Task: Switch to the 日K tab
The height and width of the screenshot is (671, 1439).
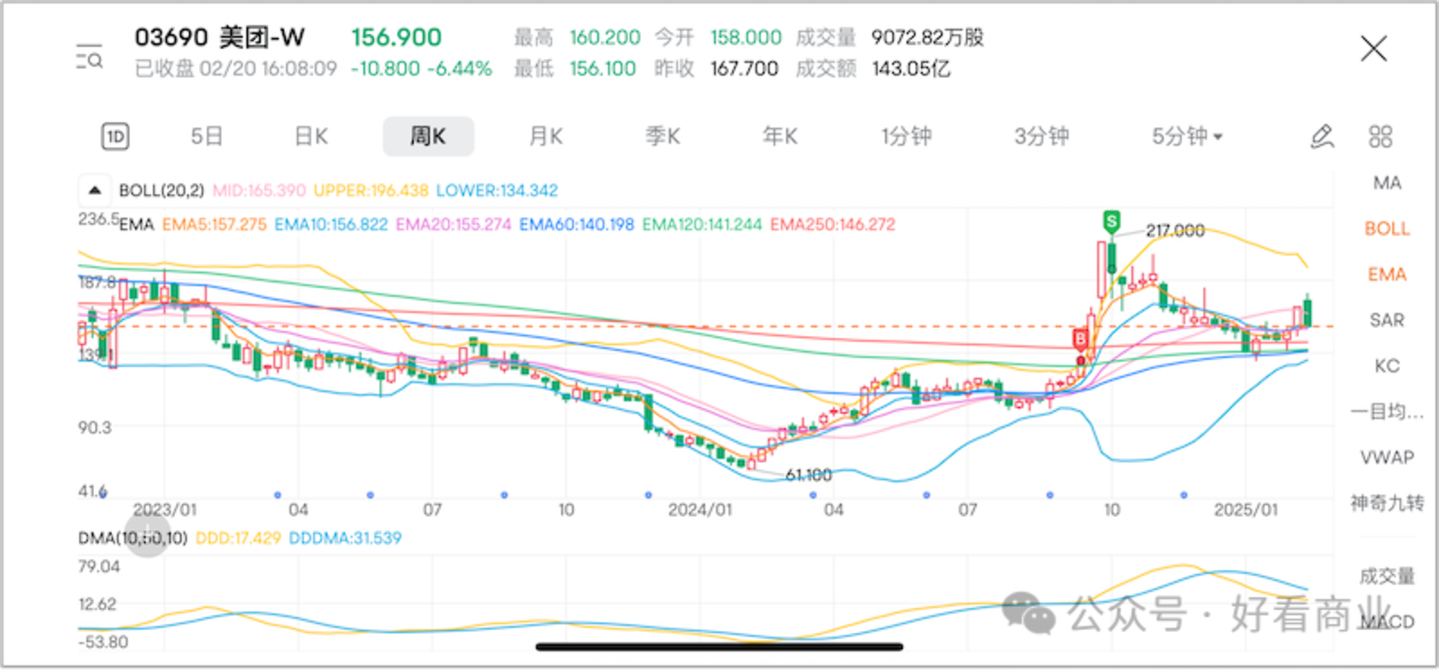Action: [311, 137]
